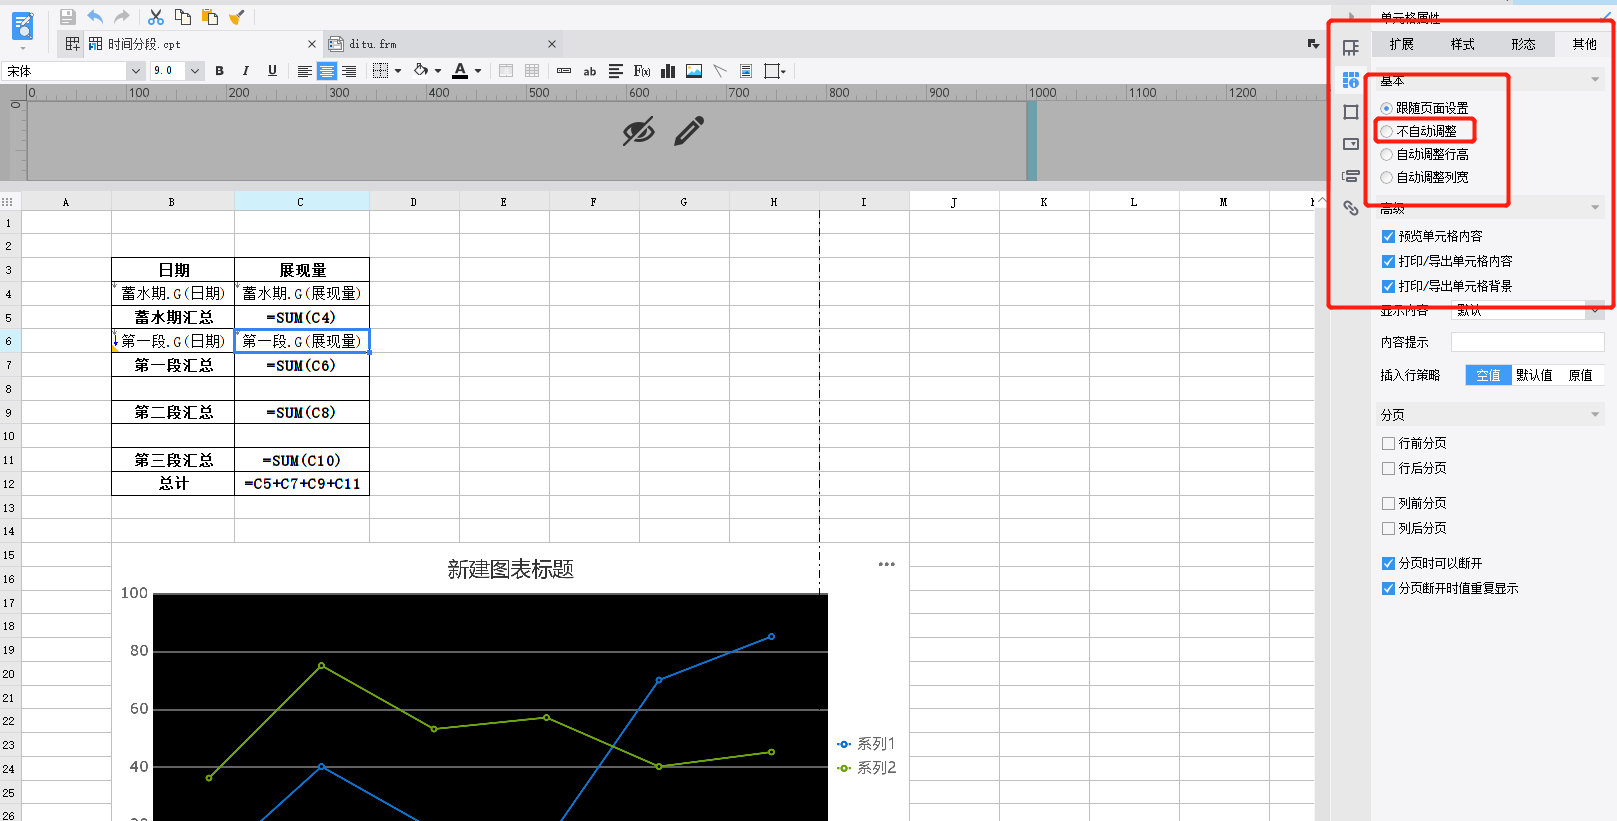This screenshot has width=1617, height=821.
Task: Open the font color dropdown arrow
Action: tap(478, 71)
